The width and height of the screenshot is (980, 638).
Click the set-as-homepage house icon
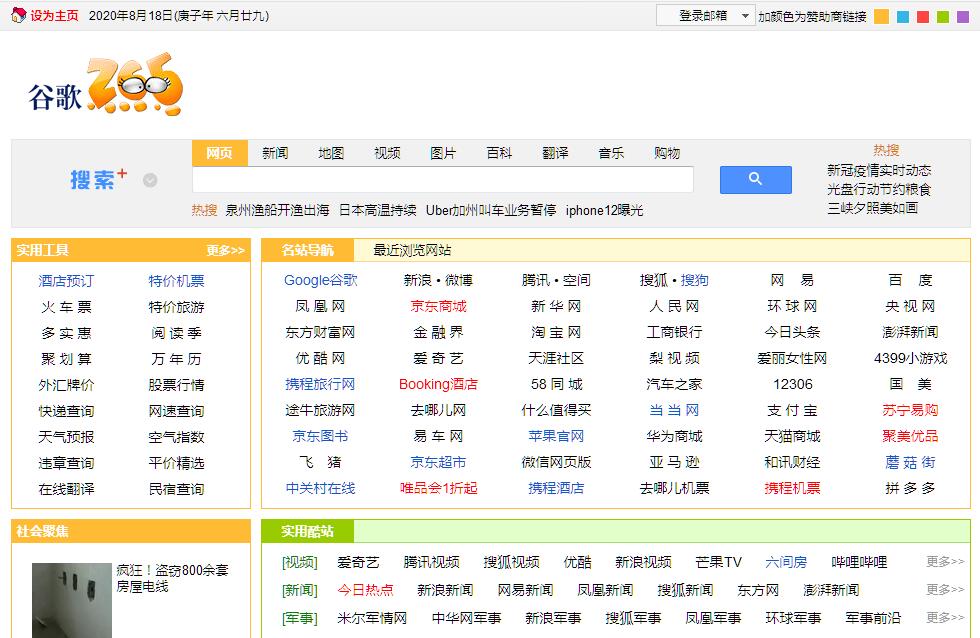coord(17,16)
